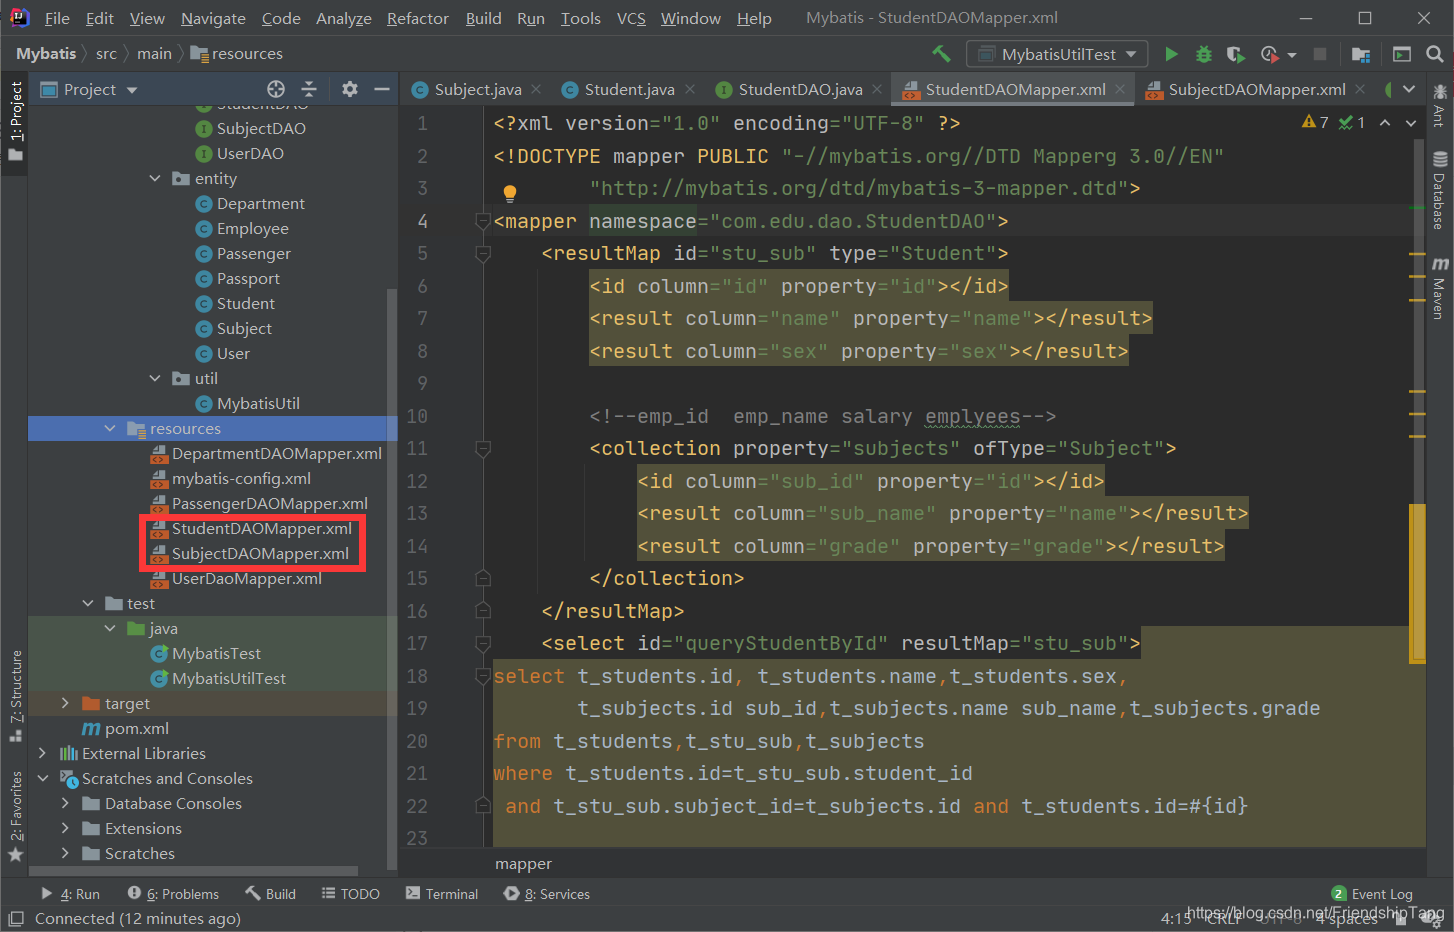Open the Event Log
This screenshot has width=1454, height=932.
(1372, 894)
